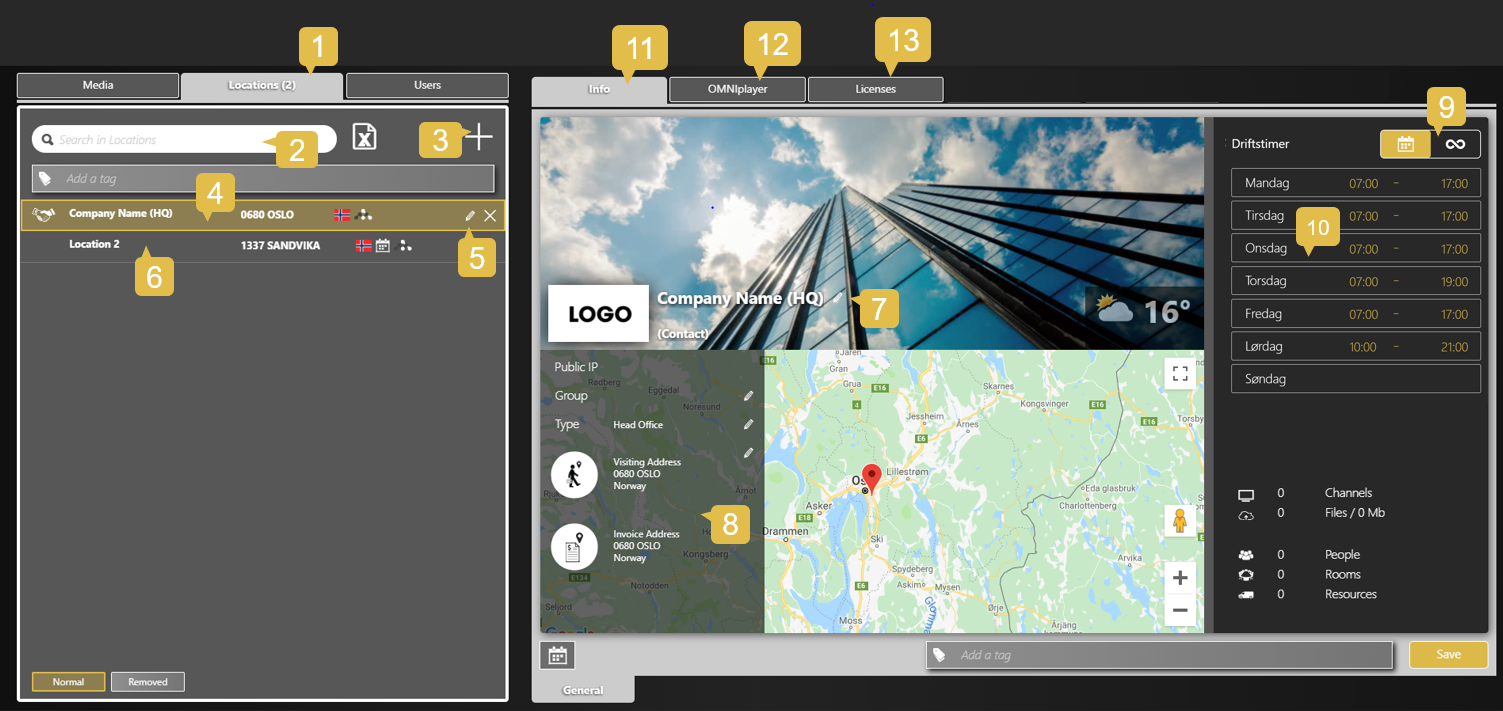
Task: Show Normal locations filter
Action: point(68,682)
